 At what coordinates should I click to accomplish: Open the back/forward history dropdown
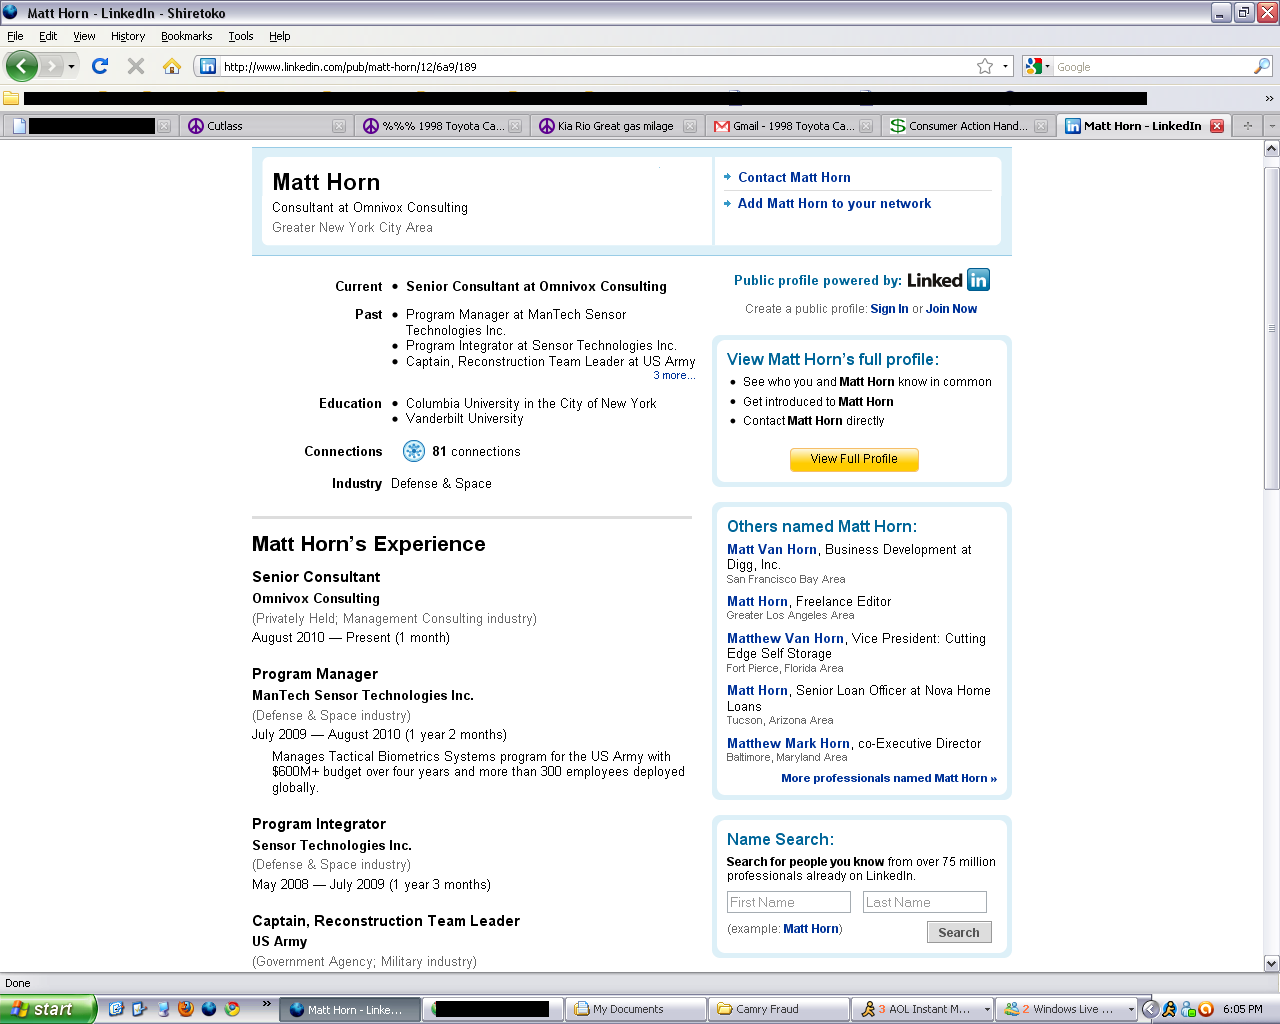[x=71, y=66]
